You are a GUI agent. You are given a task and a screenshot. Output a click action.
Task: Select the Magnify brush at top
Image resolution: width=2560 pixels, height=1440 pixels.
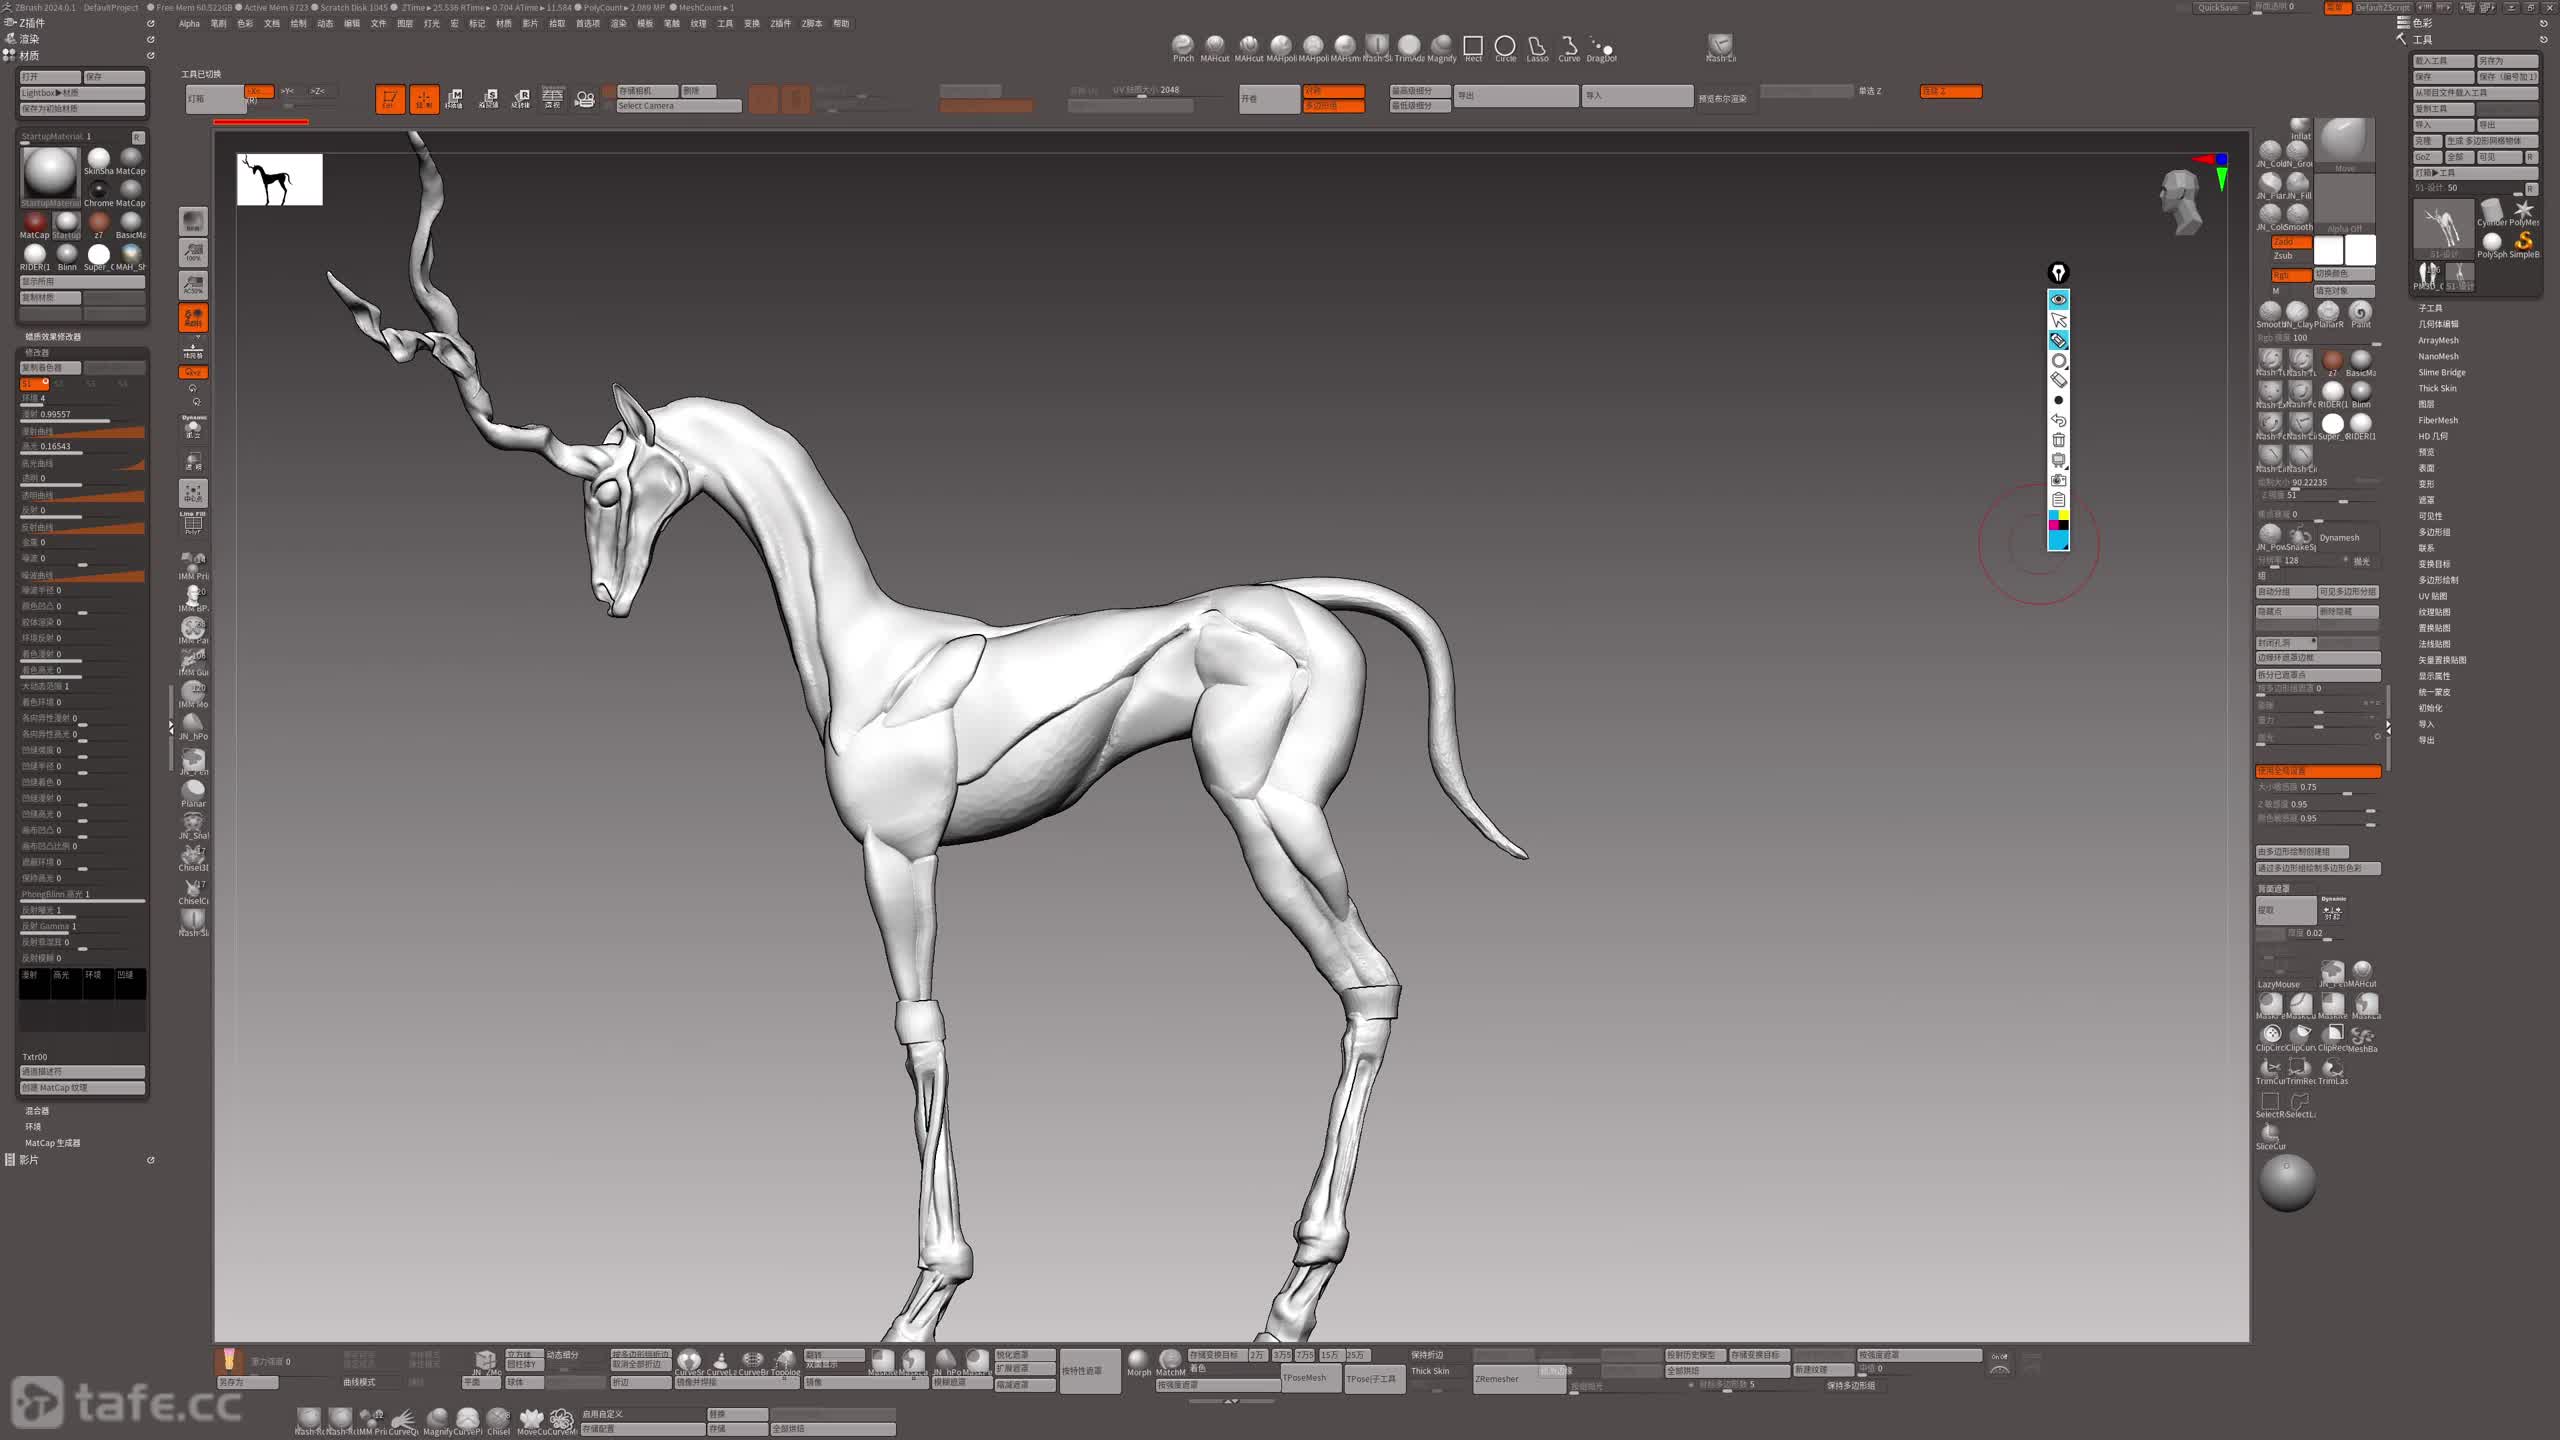click(1441, 46)
